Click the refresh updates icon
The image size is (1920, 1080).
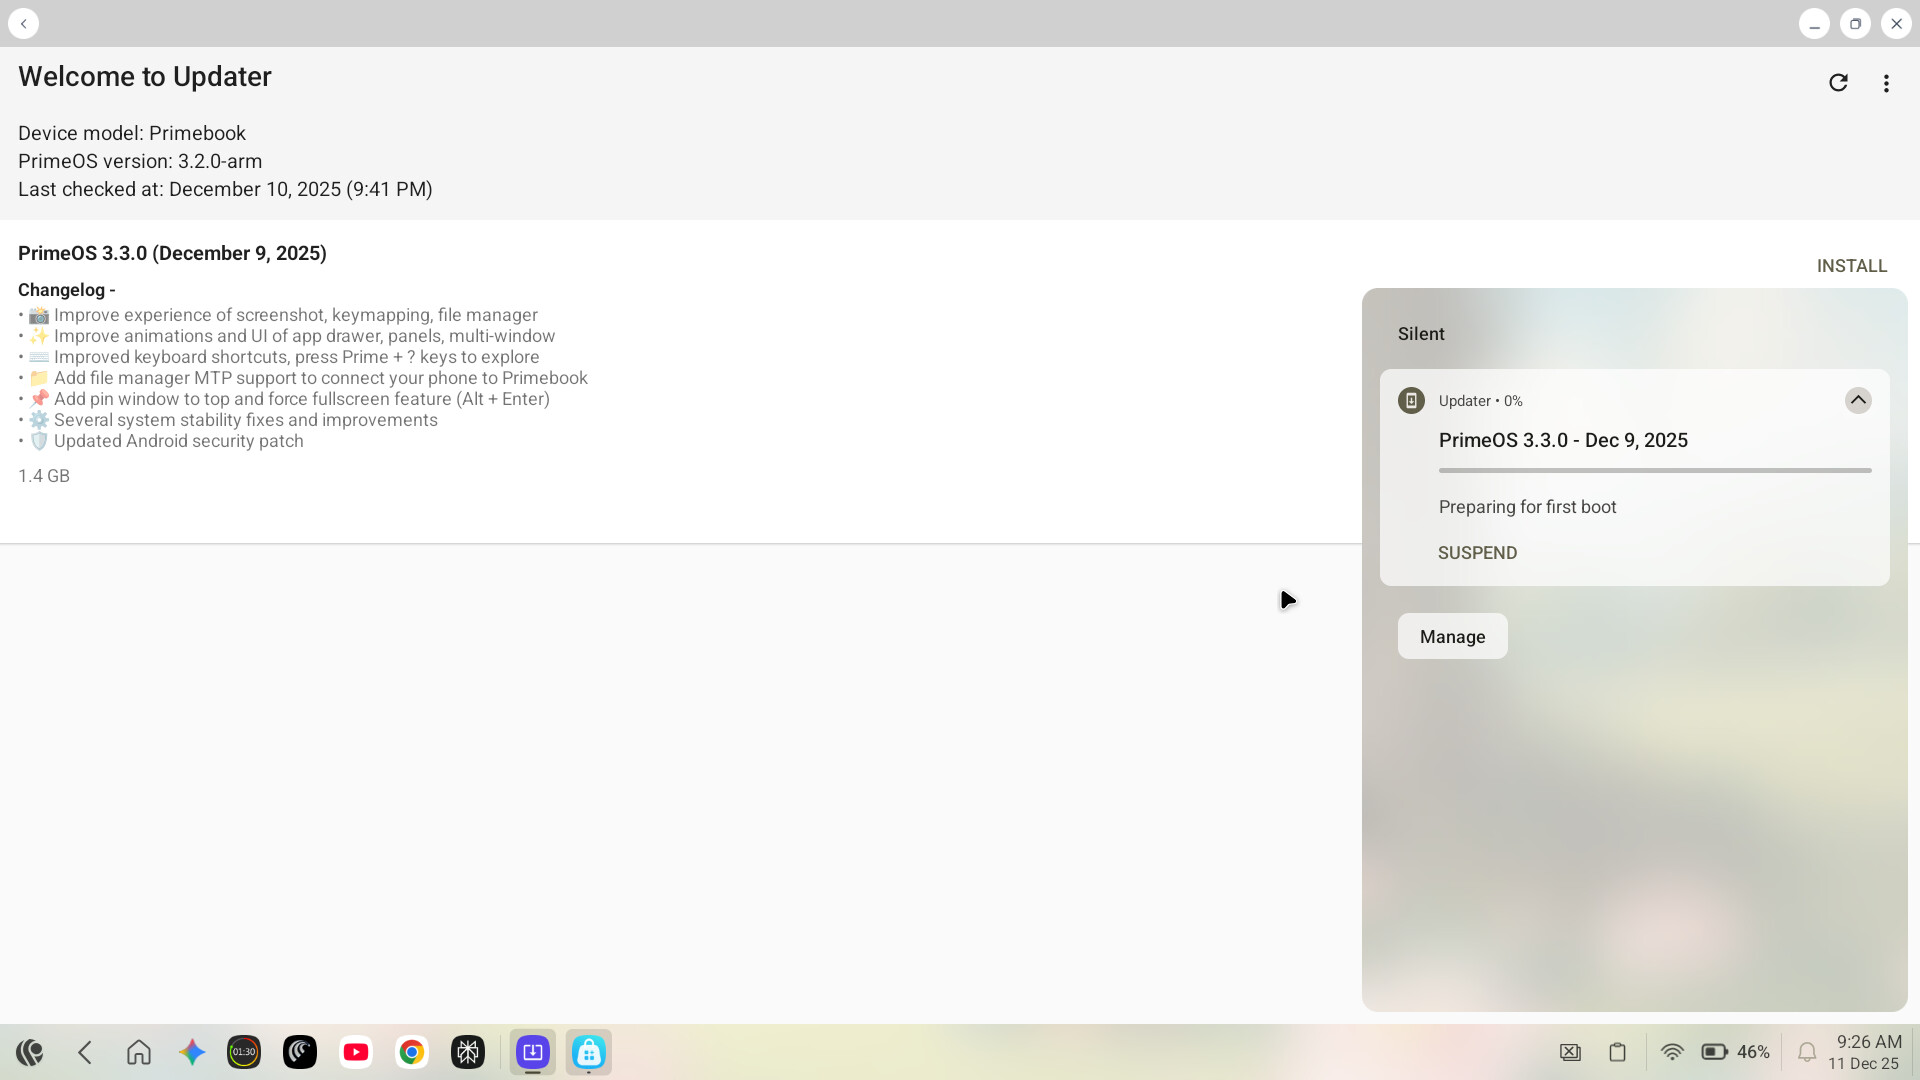pos(1838,83)
